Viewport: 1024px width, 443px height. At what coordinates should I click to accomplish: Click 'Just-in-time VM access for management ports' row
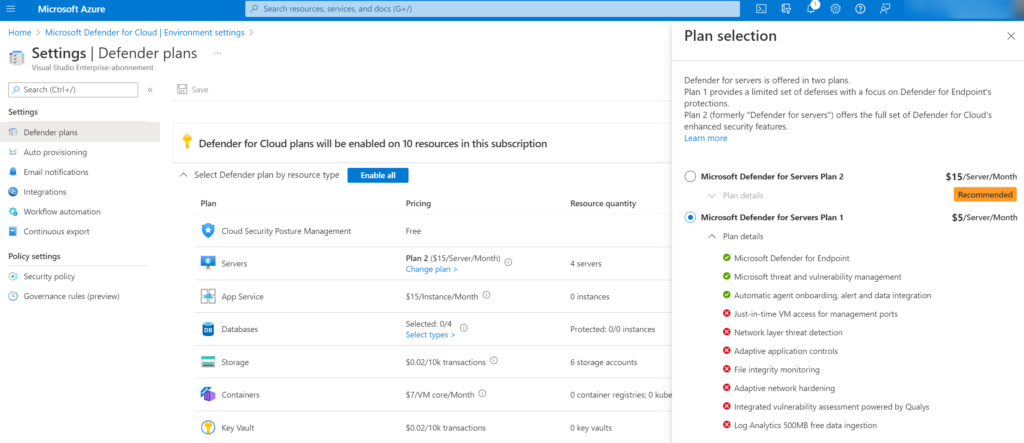[x=810, y=314]
